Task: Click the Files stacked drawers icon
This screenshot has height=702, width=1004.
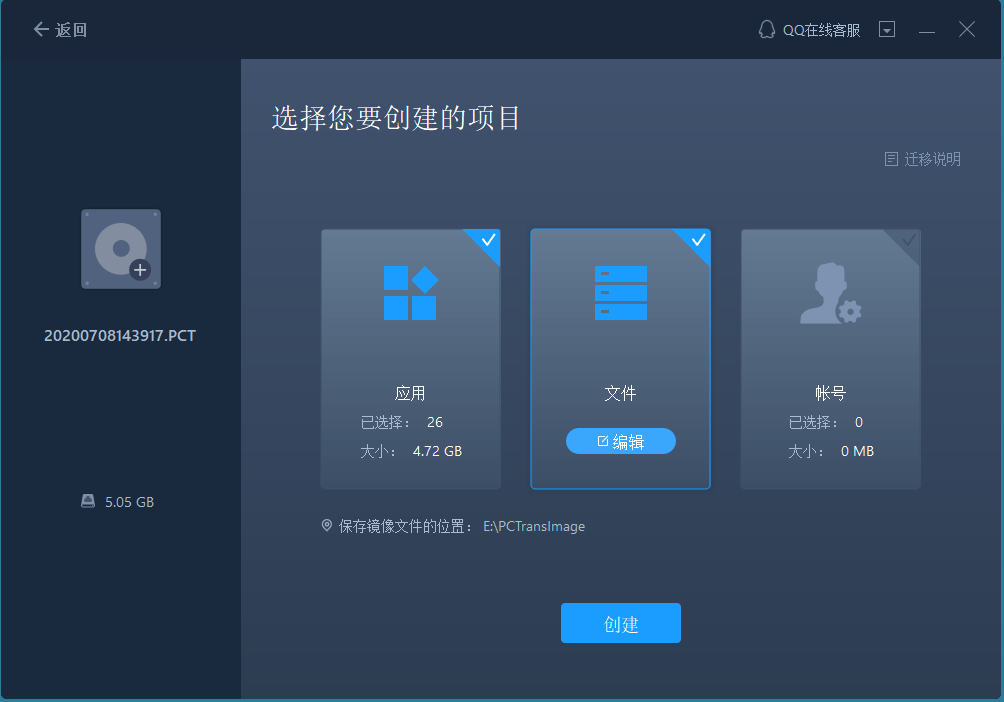Action: (x=620, y=293)
